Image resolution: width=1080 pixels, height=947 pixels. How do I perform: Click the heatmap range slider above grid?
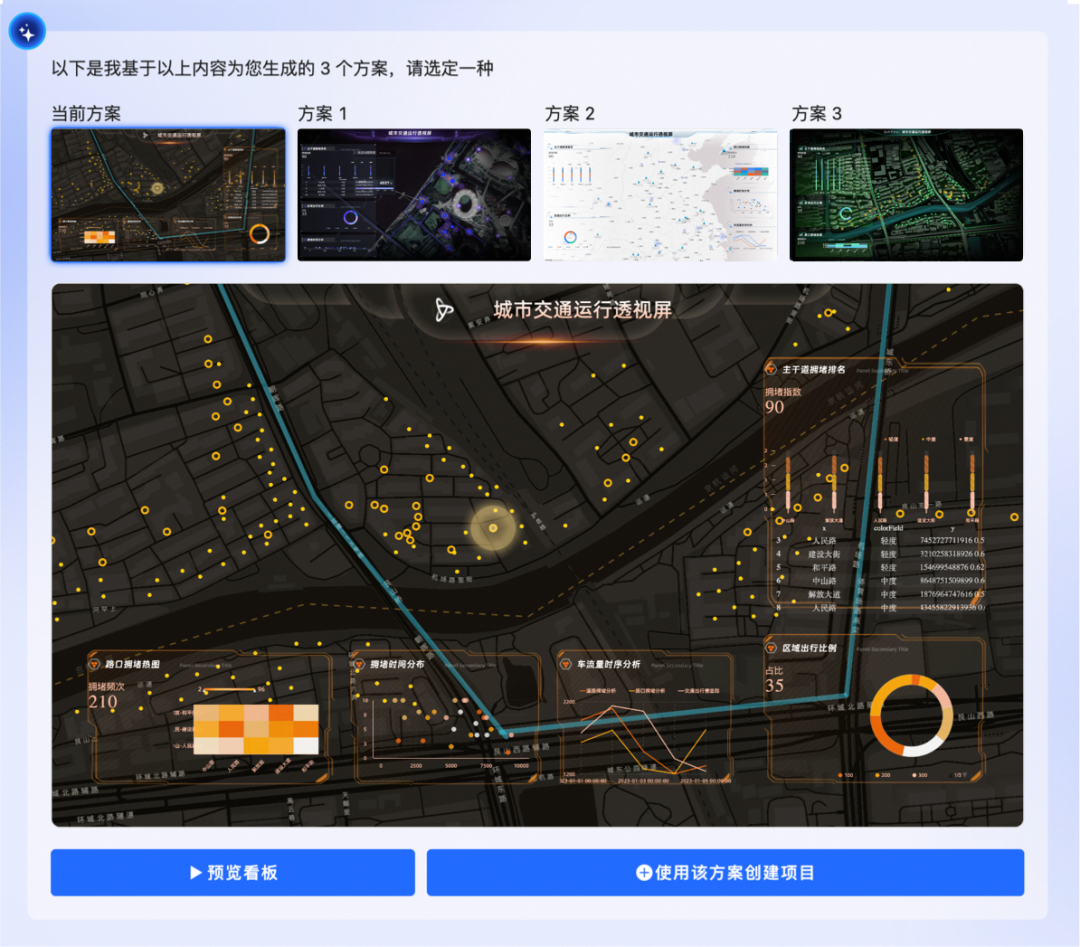(x=229, y=689)
